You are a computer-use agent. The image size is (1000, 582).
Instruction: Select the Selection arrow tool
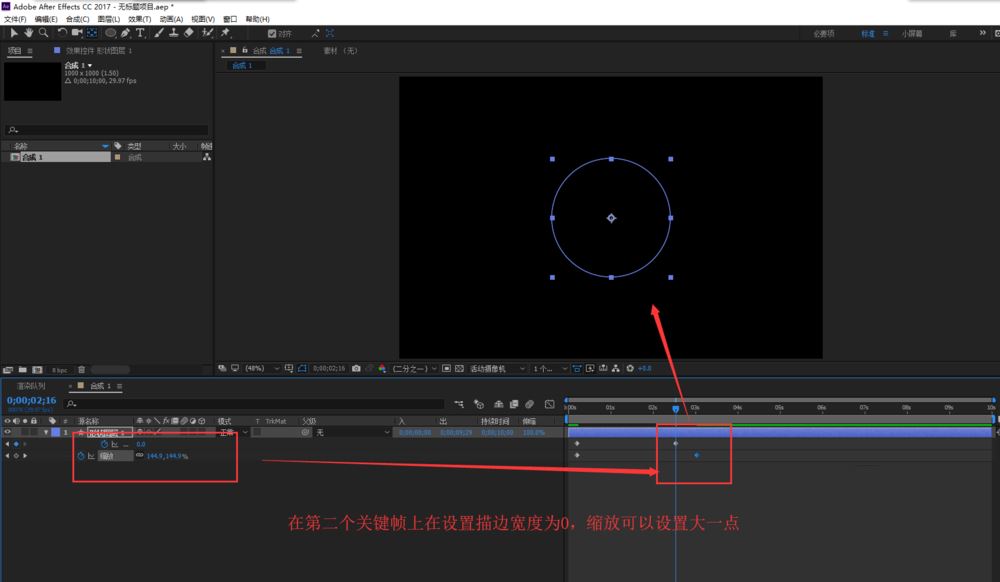point(13,33)
